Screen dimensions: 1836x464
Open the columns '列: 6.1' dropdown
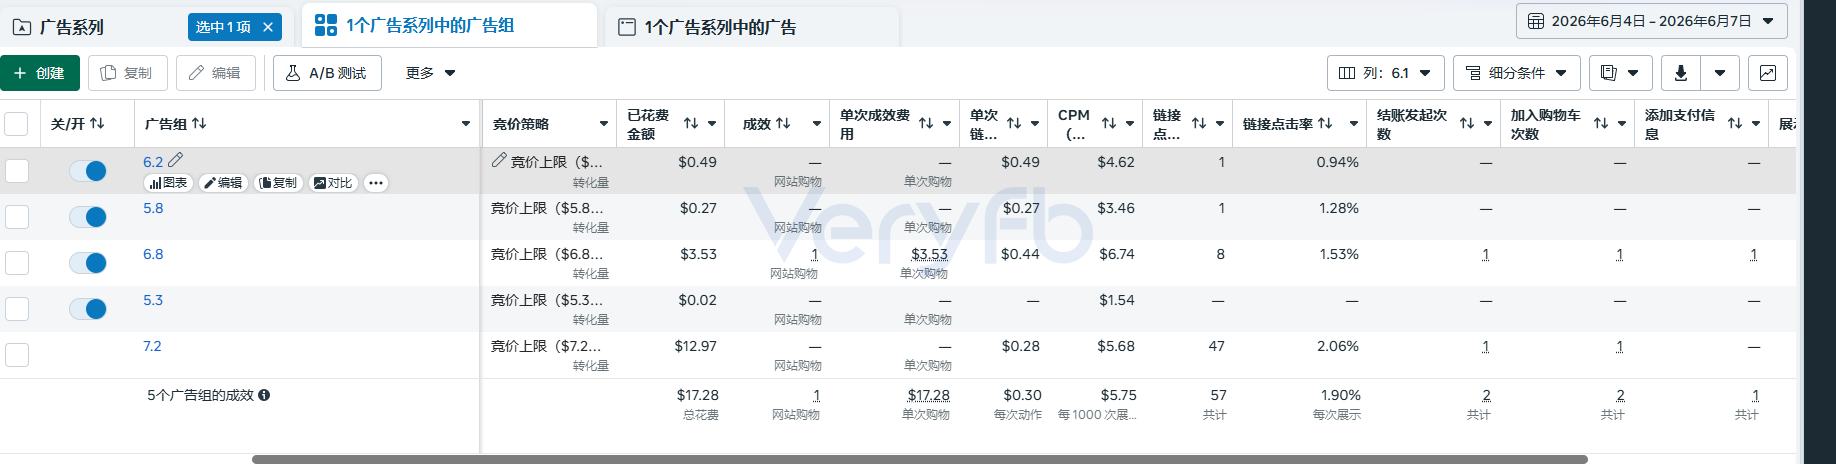1385,73
